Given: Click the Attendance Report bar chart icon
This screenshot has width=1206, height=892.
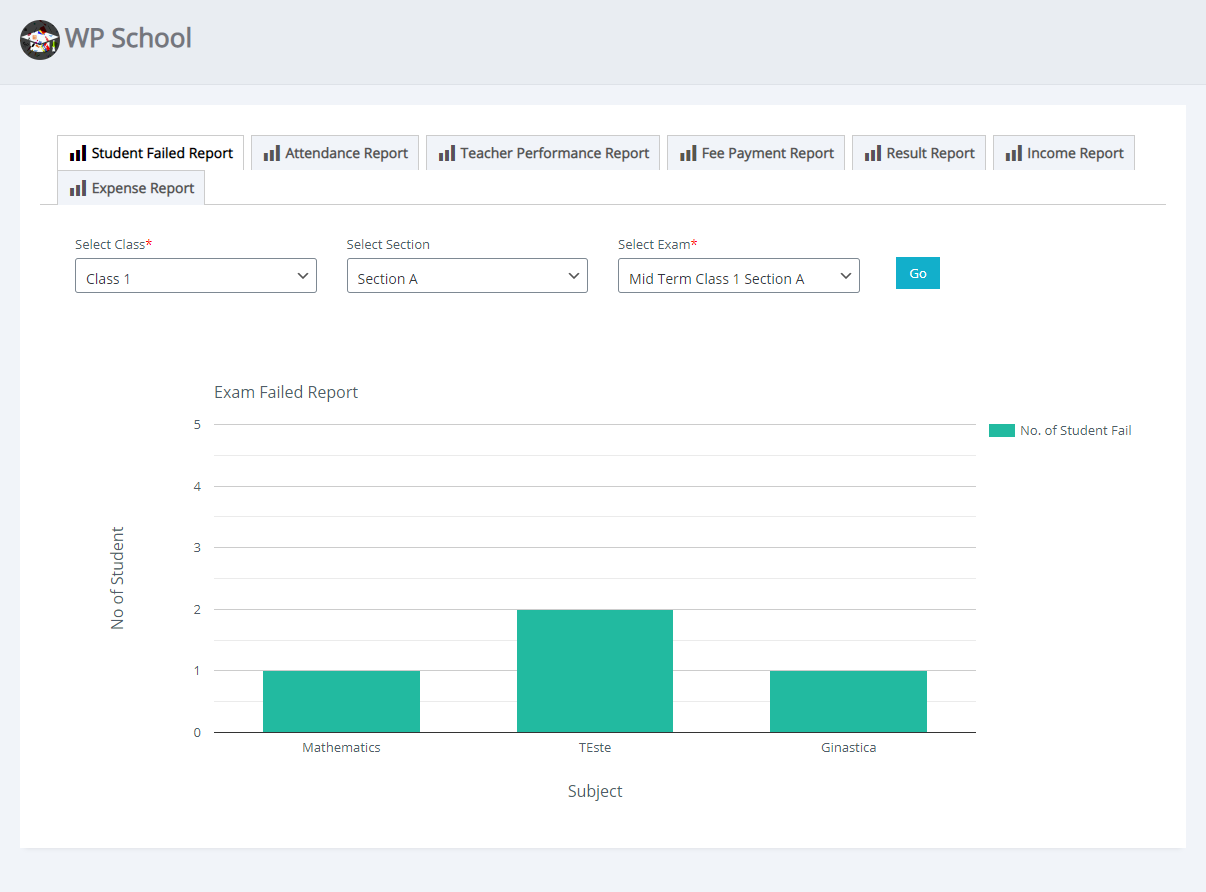Looking at the screenshot, I should click(x=271, y=154).
